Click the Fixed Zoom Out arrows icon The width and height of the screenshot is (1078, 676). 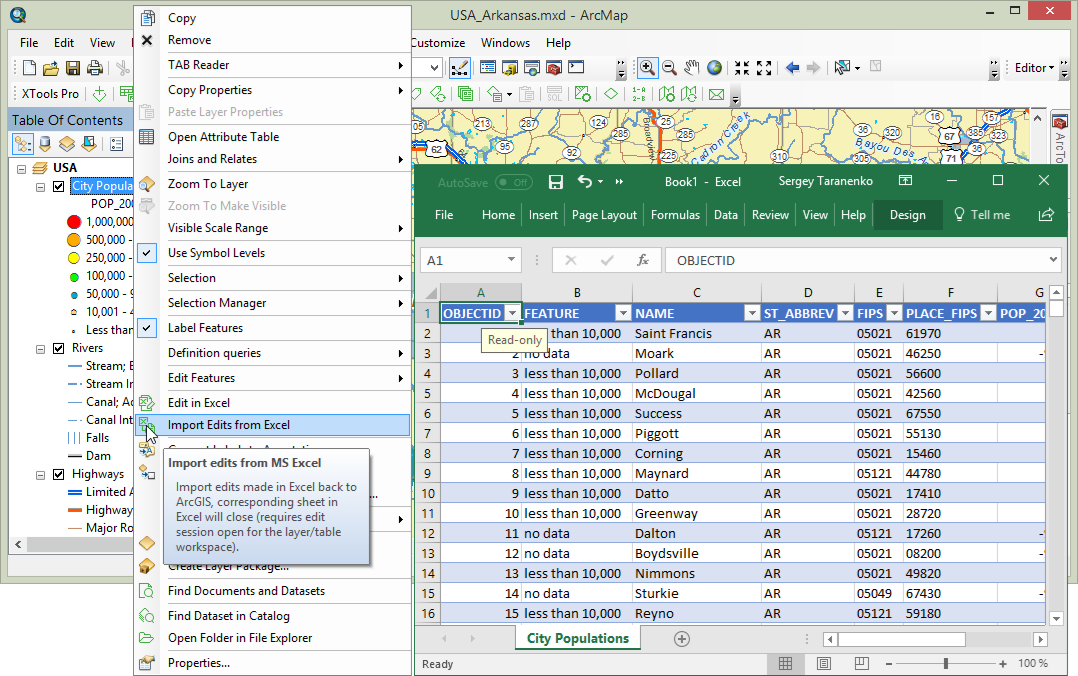tap(764, 67)
